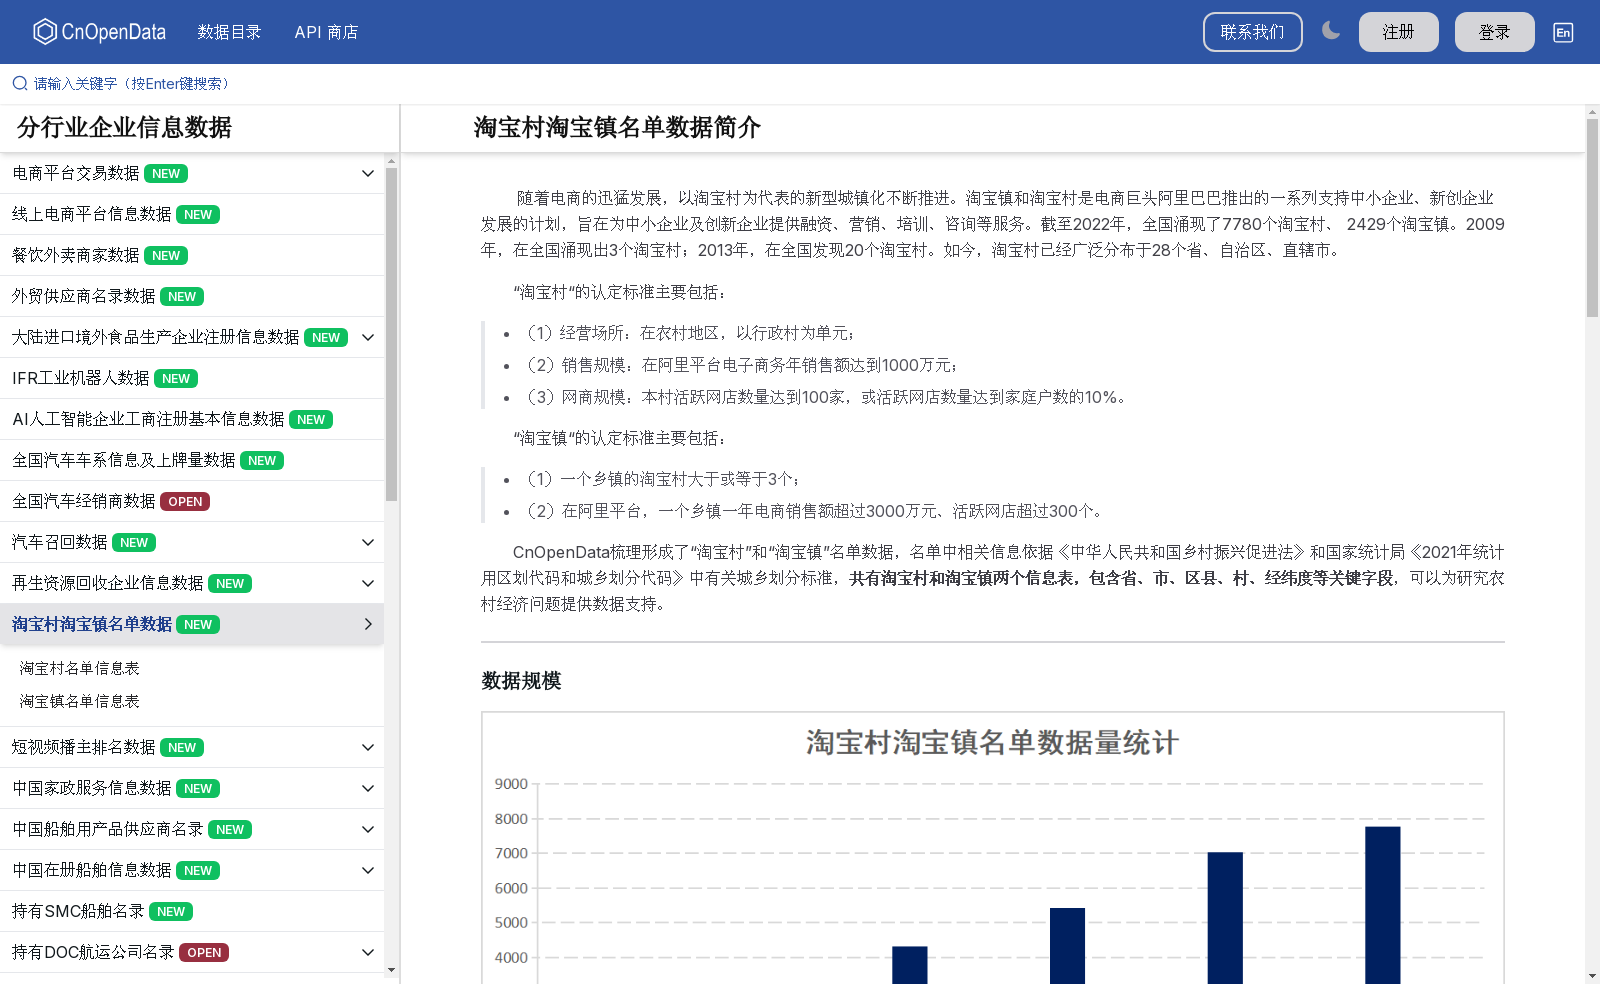Expand 持有DOC航运公司名录 chevron
The image size is (1600, 1000).
368,952
